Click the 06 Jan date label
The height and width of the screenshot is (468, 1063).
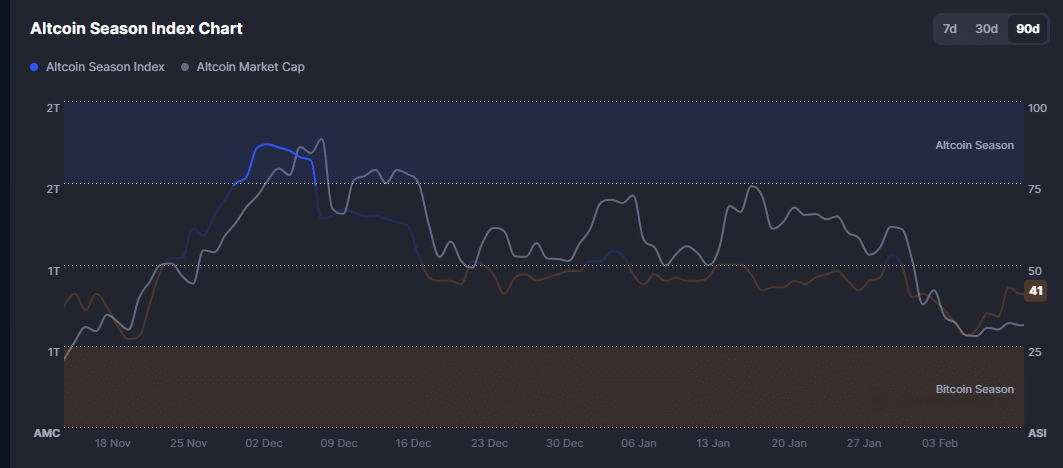pos(639,443)
